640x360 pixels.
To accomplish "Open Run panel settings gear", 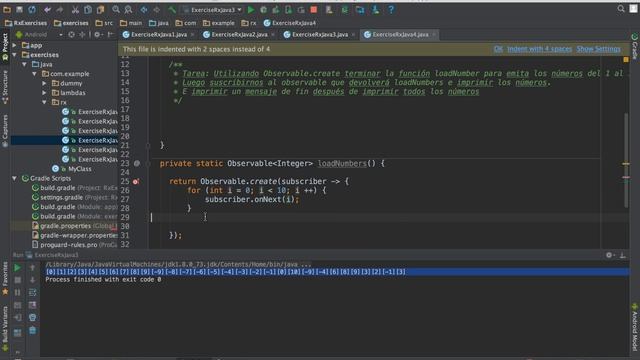I will pyautogui.click(x=609, y=255).
